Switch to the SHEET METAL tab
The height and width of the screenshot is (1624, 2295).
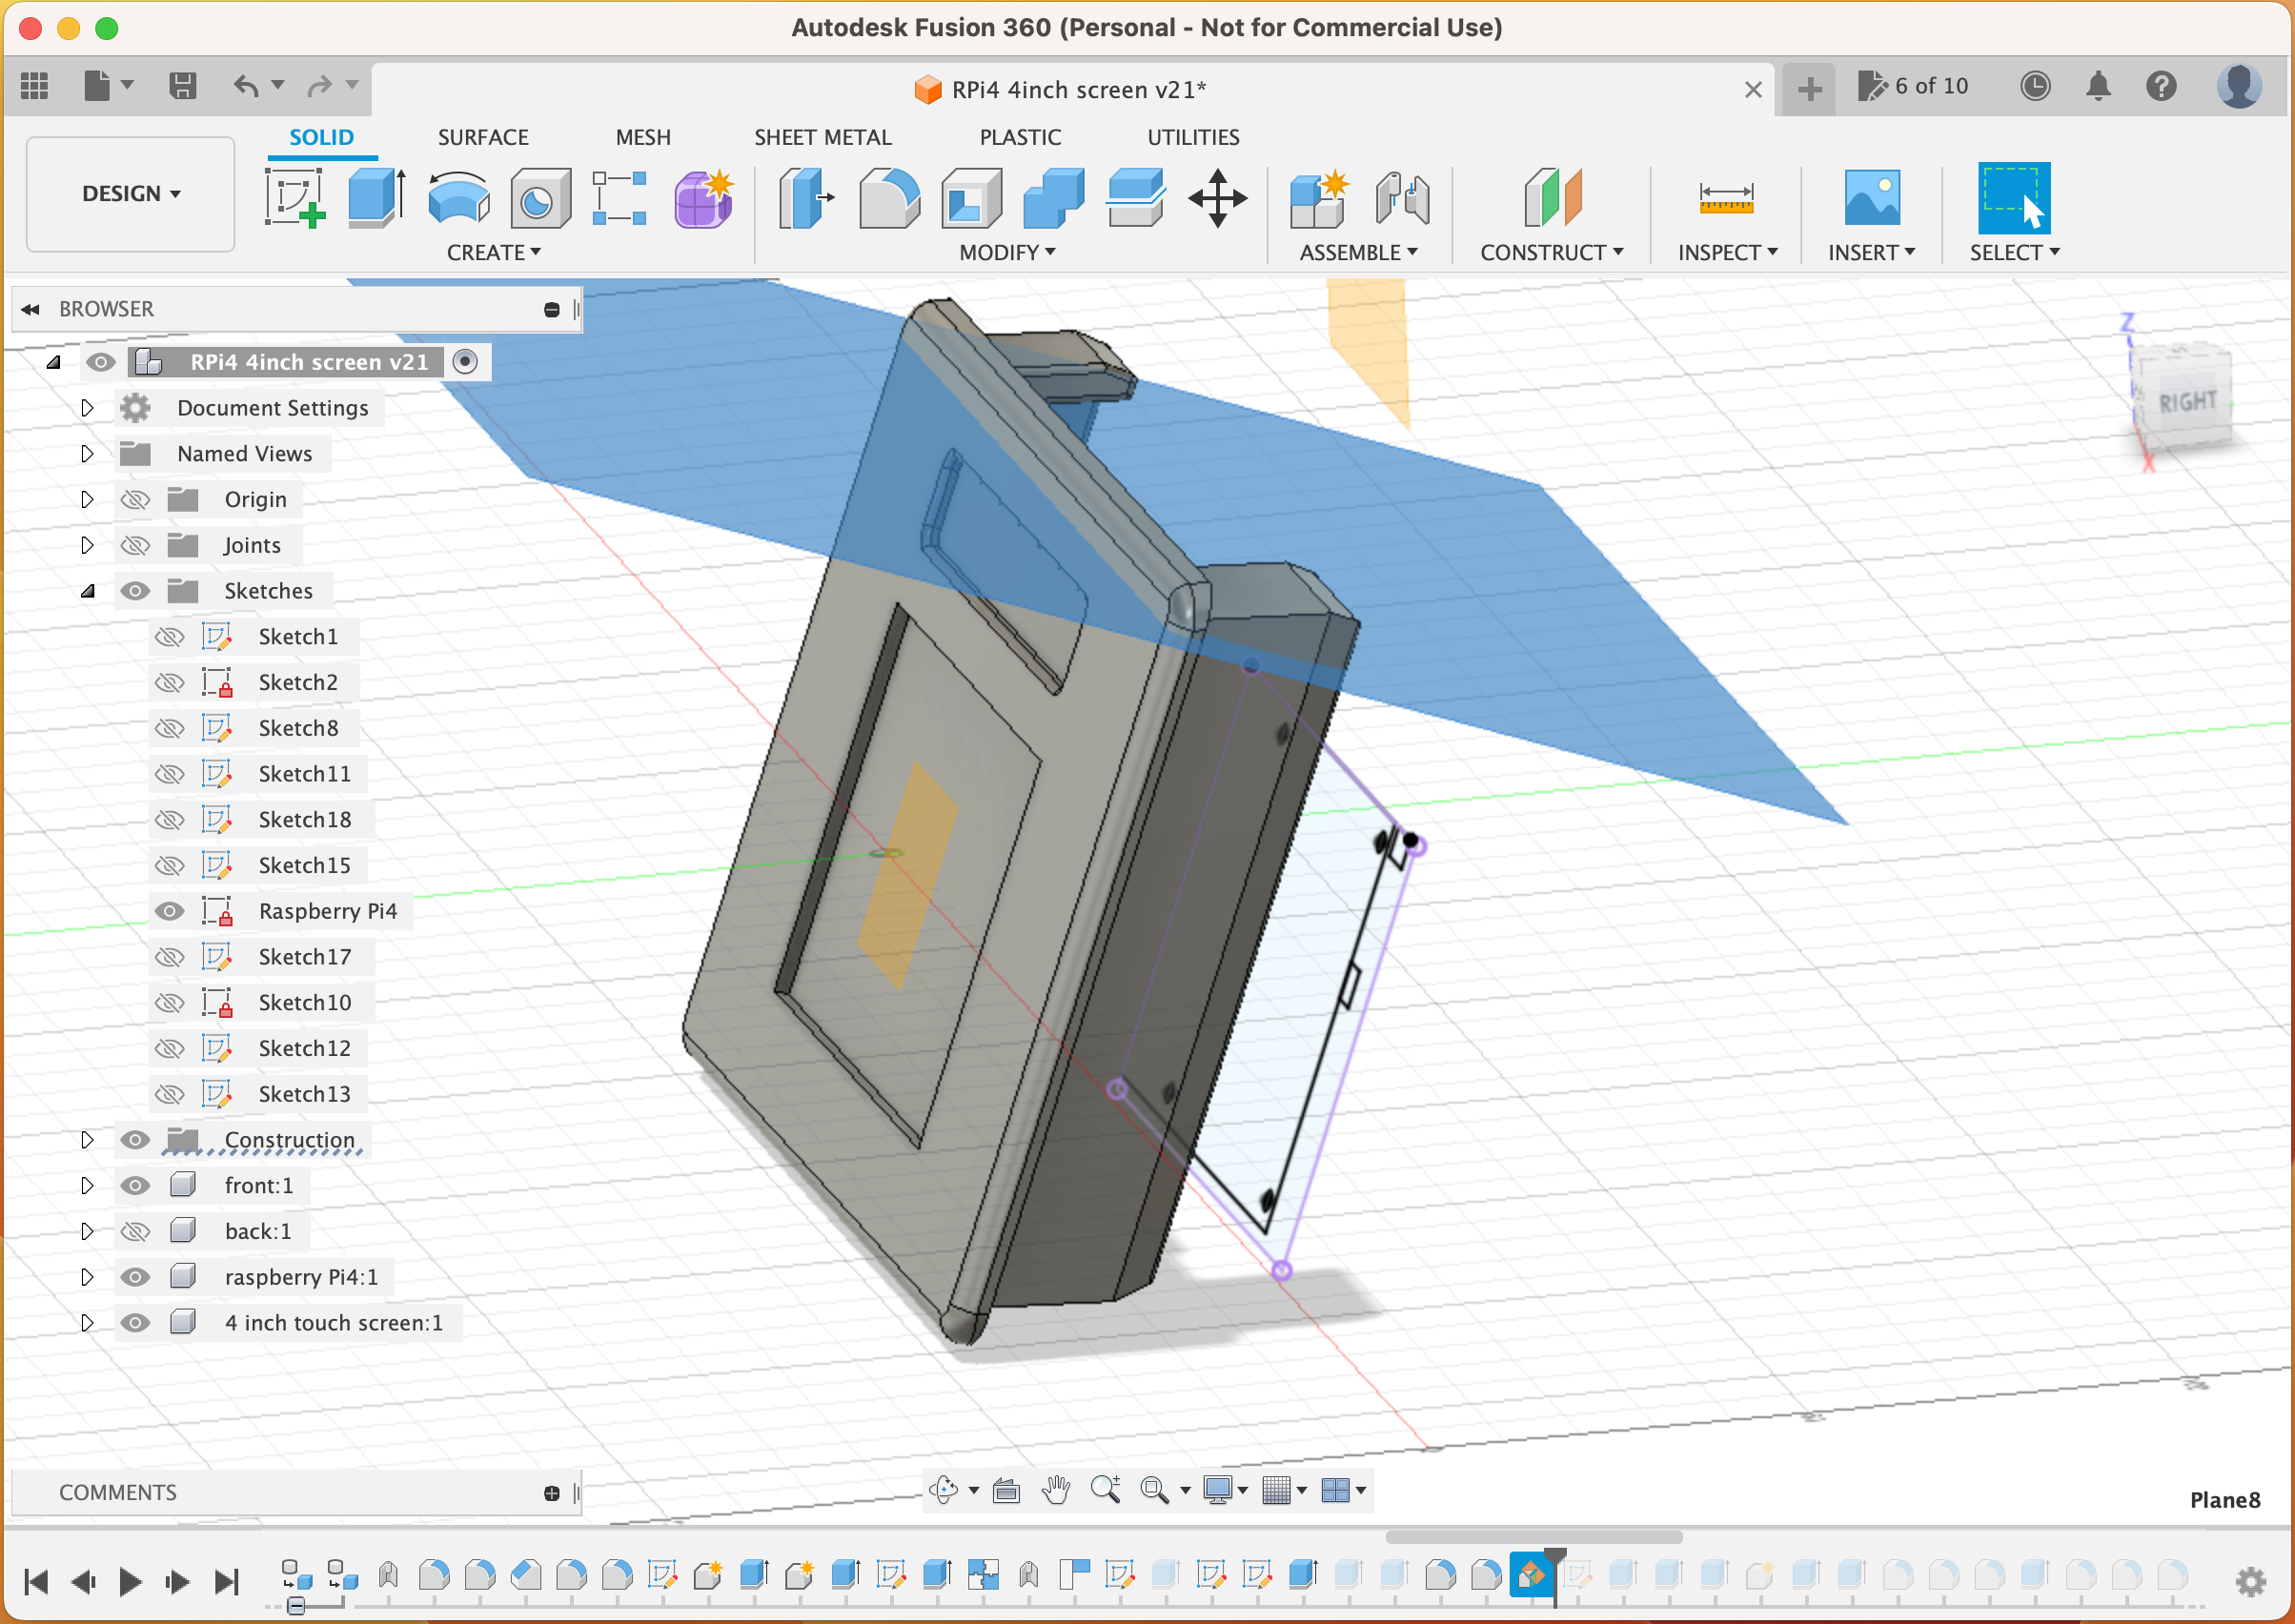tap(823, 137)
